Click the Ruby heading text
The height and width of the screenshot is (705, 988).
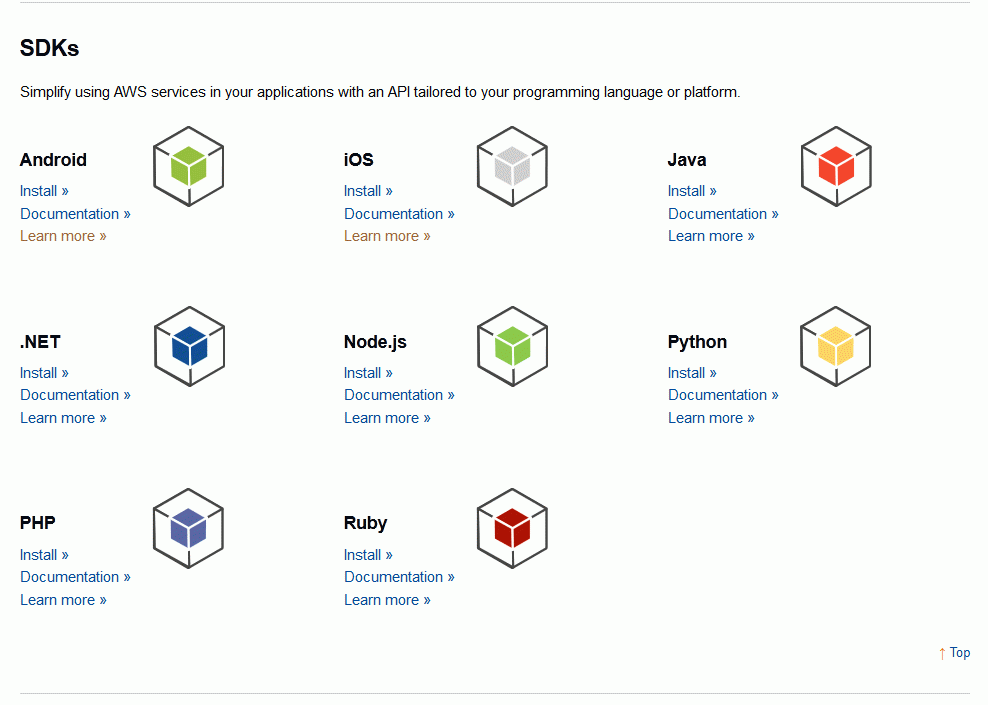click(x=365, y=523)
